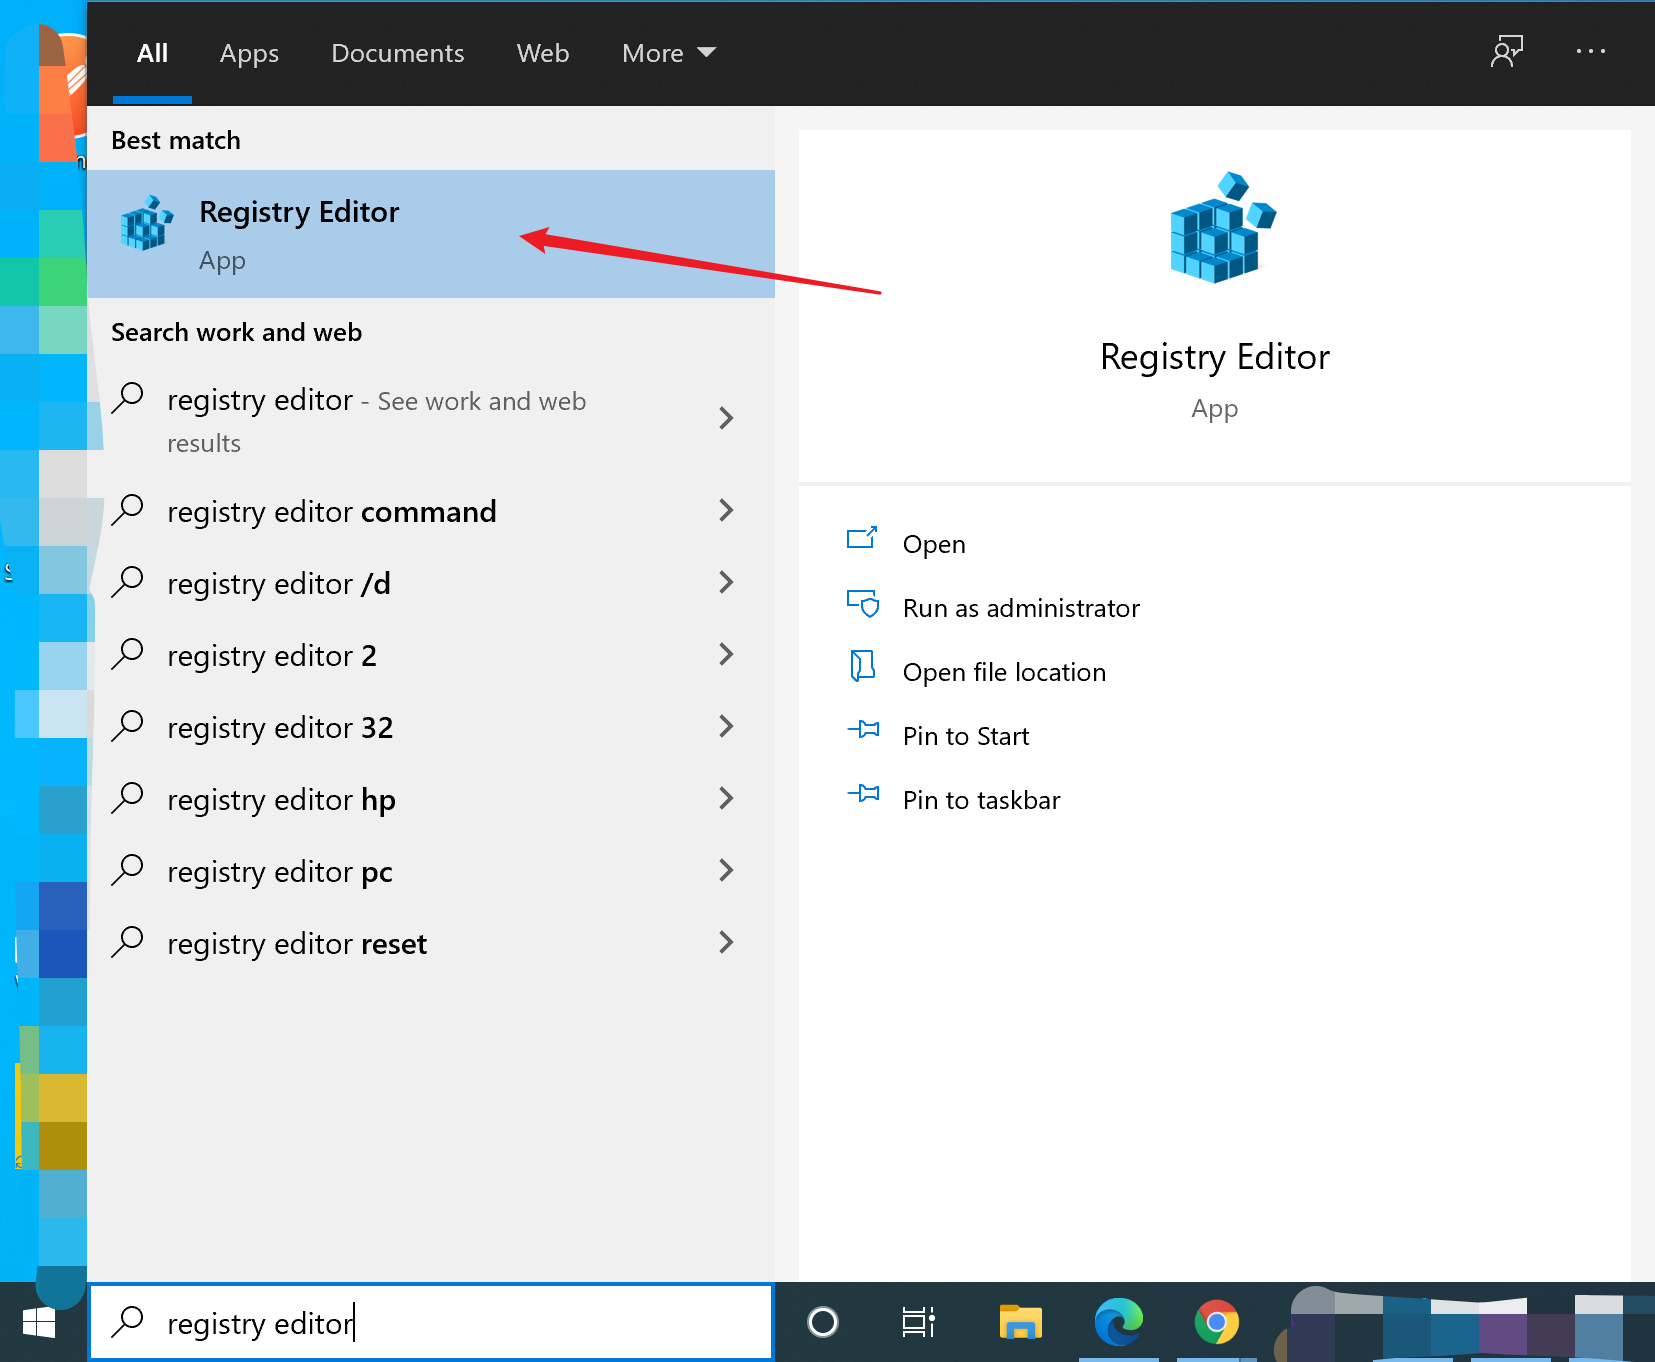This screenshot has width=1655, height=1362.
Task: Choose Open file location
Action: point(1004,672)
